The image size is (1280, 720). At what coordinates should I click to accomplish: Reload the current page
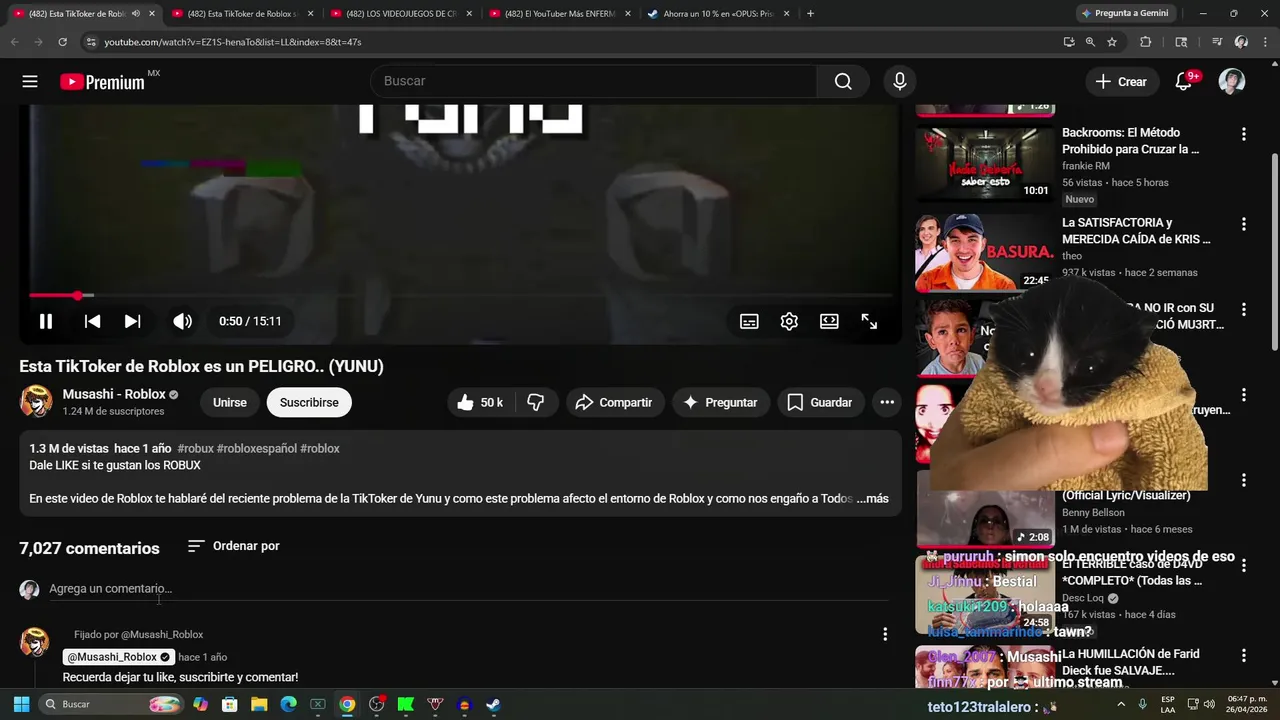click(x=62, y=42)
